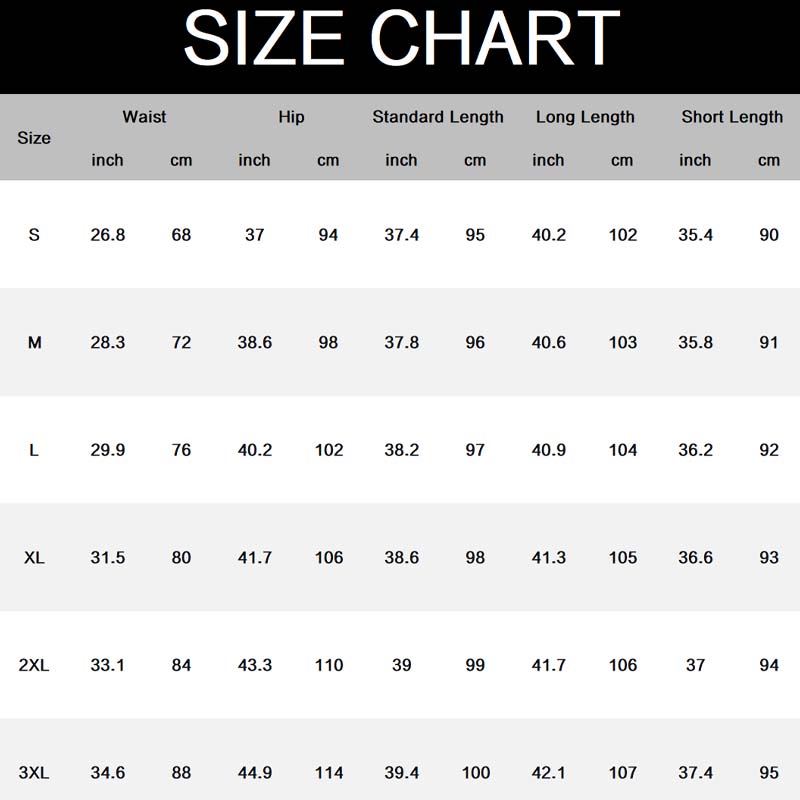Select short length cm value 90 for S
This screenshot has height=800, width=800.
[769, 235]
